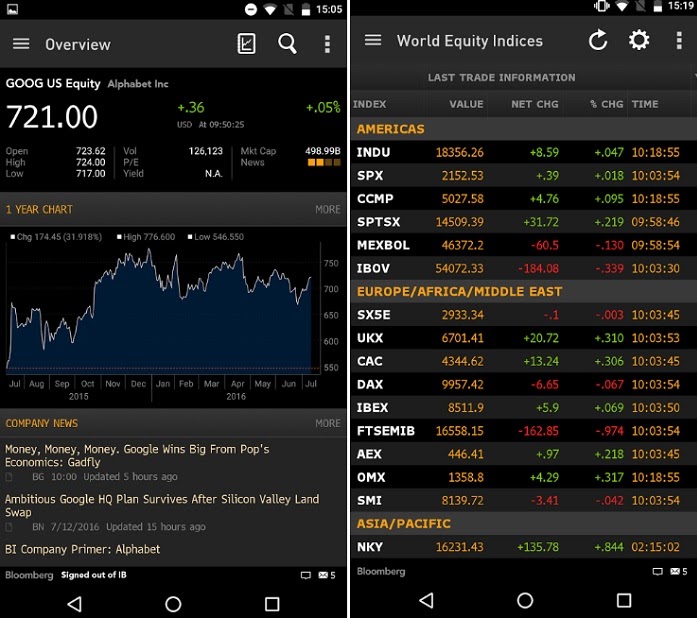This screenshot has height=618, width=697.
Task: Sort by % CHG column header
Action: pyautogui.click(x=606, y=104)
